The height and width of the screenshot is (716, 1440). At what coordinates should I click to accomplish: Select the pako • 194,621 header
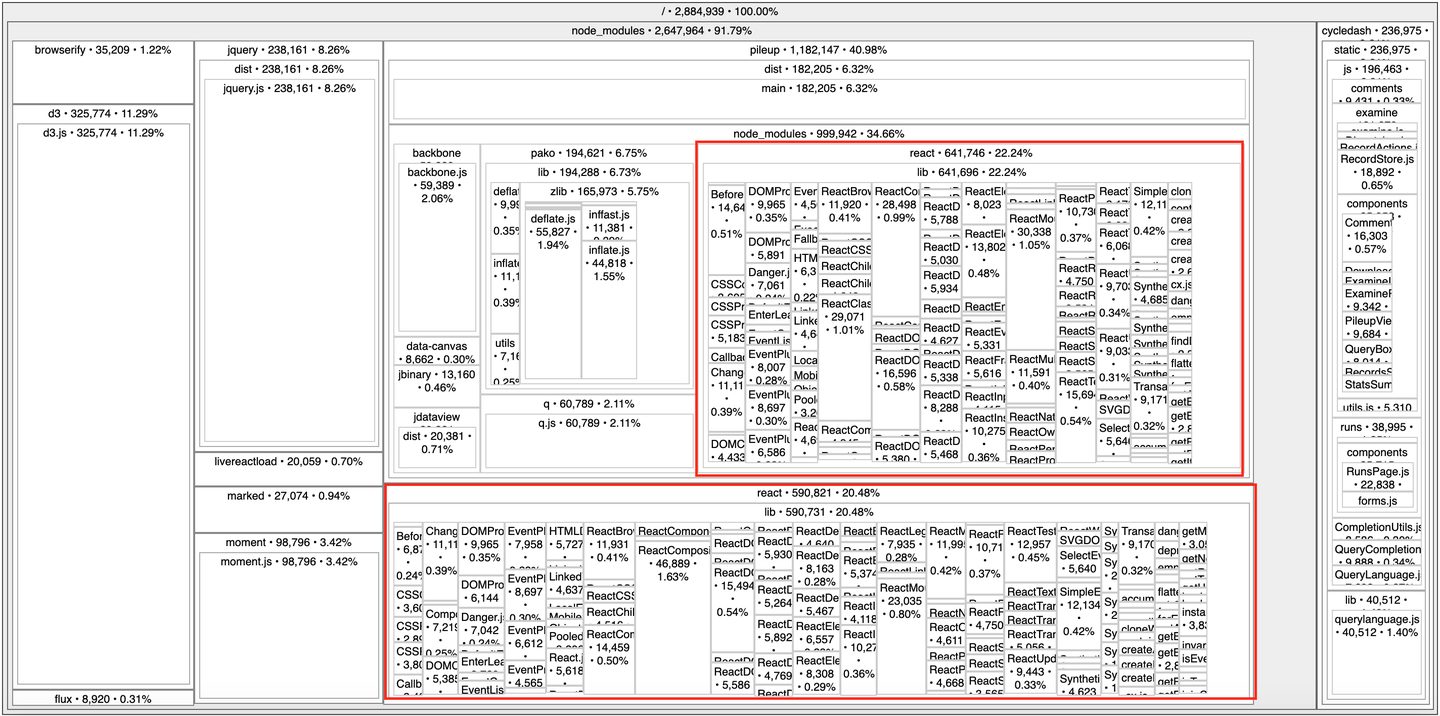[x=586, y=153]
